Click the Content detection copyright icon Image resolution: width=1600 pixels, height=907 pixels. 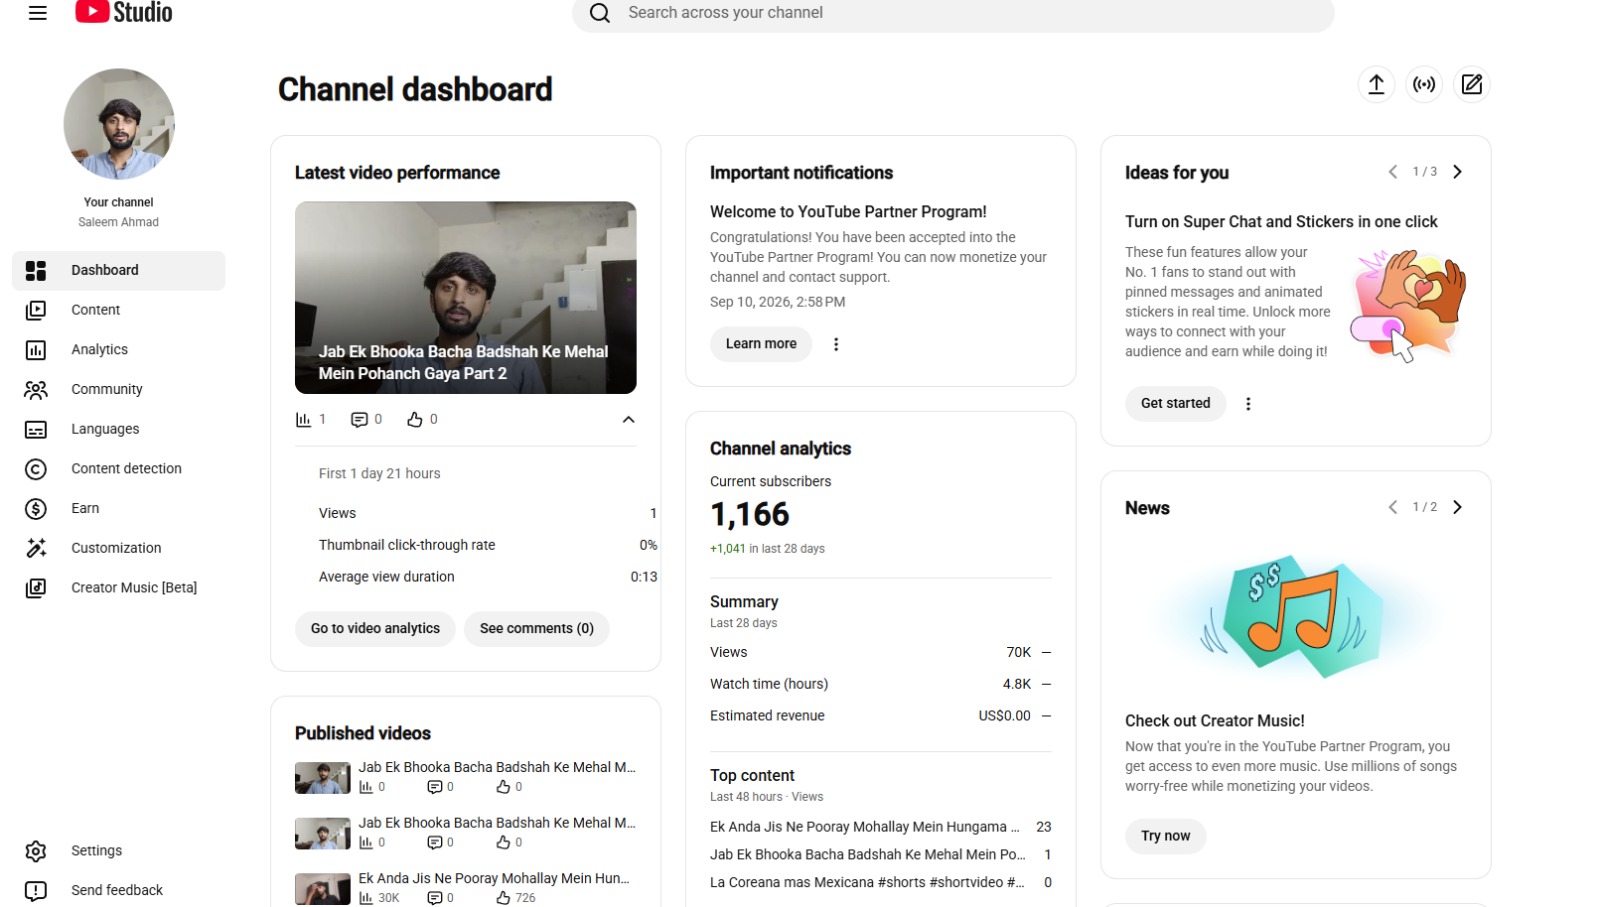click(36, 469)
